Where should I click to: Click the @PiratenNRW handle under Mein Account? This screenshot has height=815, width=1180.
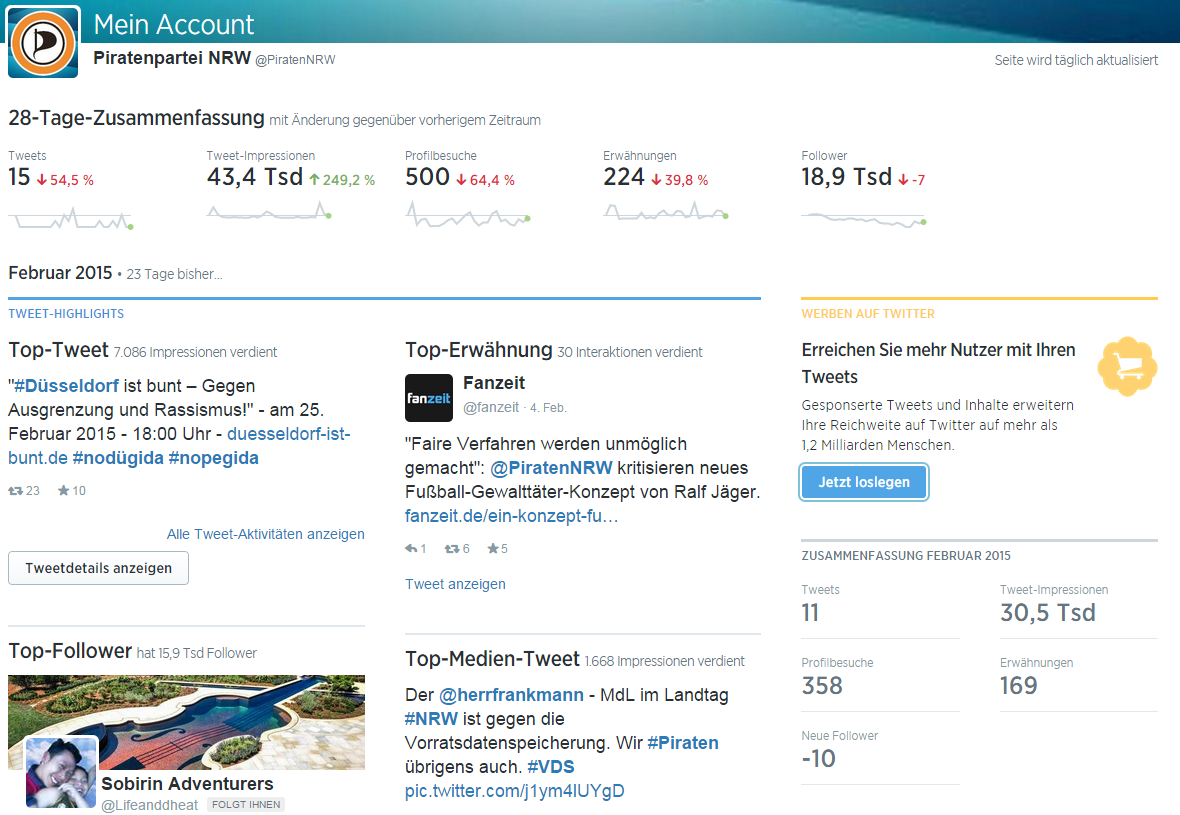(295, 60)
